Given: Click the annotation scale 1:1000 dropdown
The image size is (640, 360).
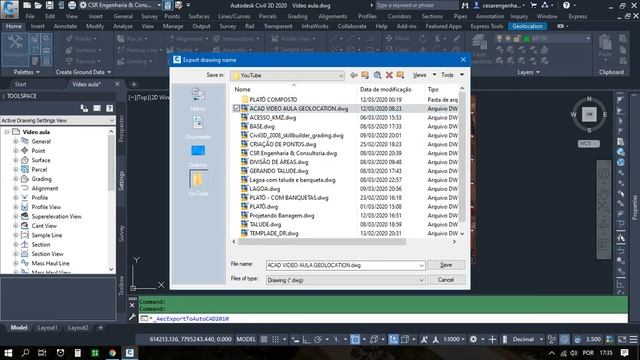Looking at the screenshot, I should pos(454,339).
